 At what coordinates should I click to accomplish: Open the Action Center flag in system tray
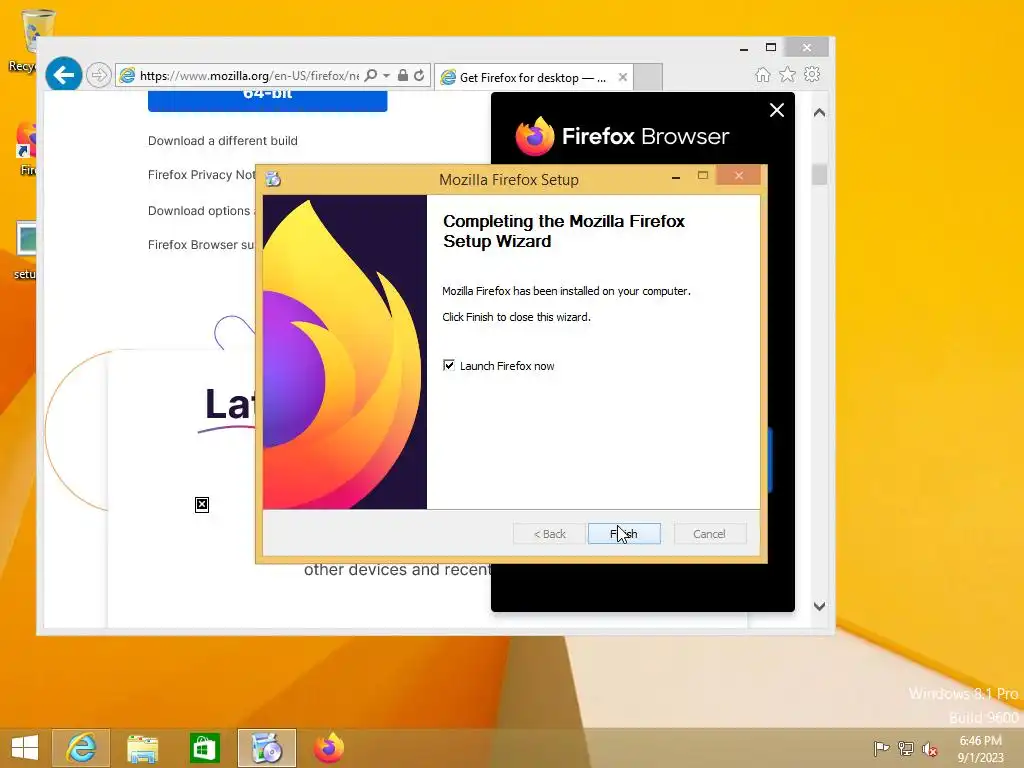(x=881, y=748)
